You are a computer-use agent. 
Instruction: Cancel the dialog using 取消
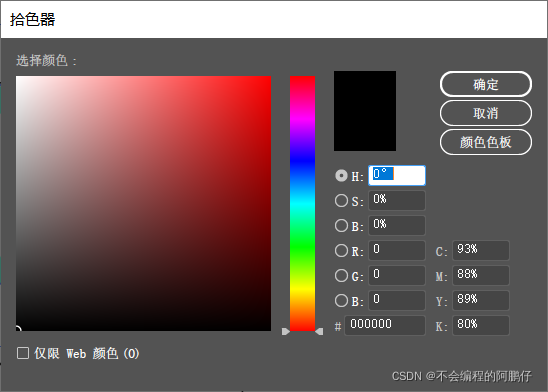tap(486, 113)
